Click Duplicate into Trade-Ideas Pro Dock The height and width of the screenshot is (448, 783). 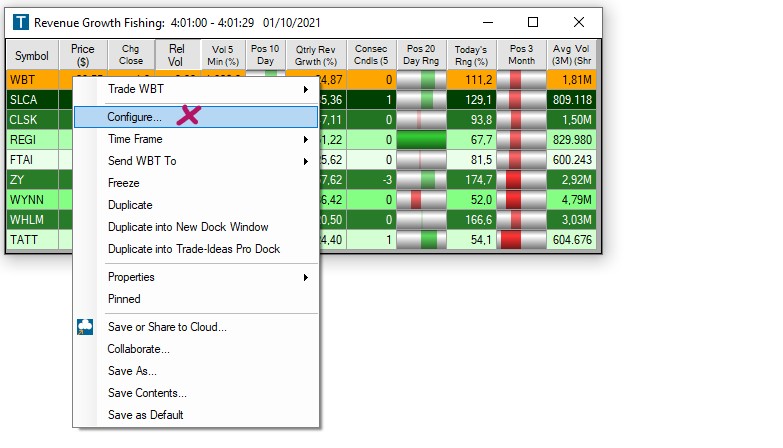tap(194, 249)
